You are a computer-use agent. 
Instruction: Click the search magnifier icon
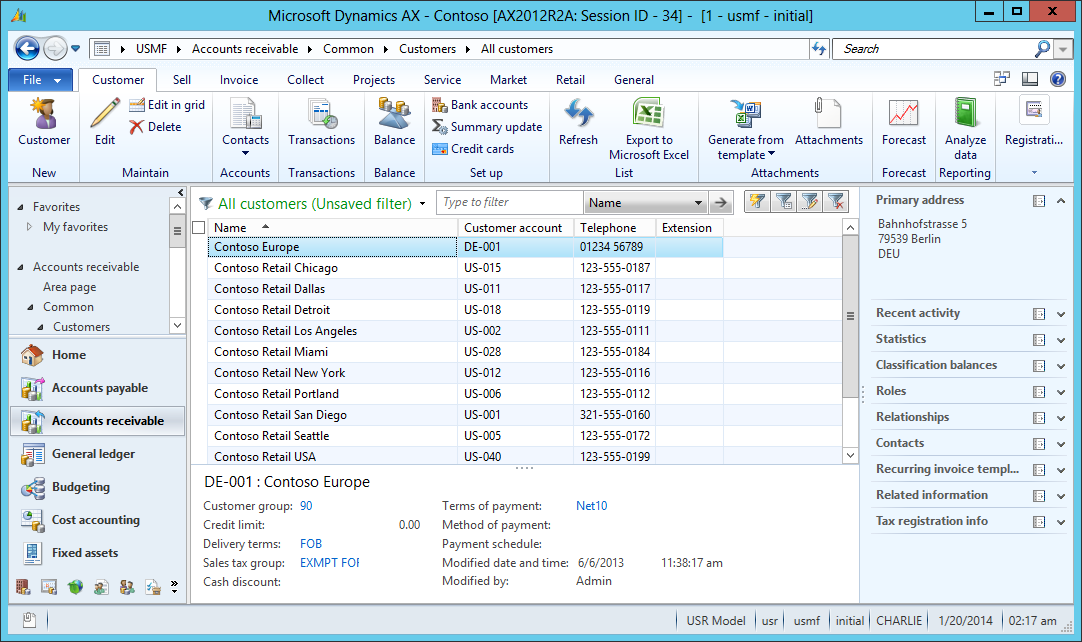(x=1042, y=49)
